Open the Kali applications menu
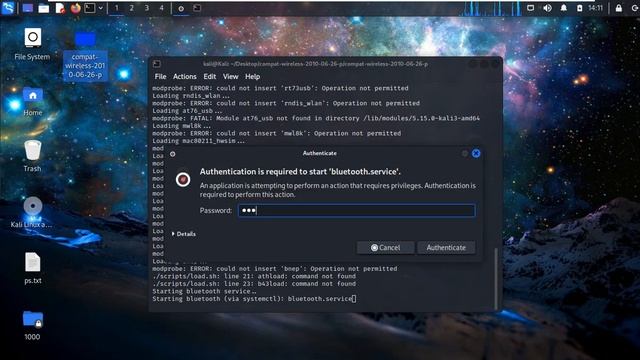 [x=7, y=8]
